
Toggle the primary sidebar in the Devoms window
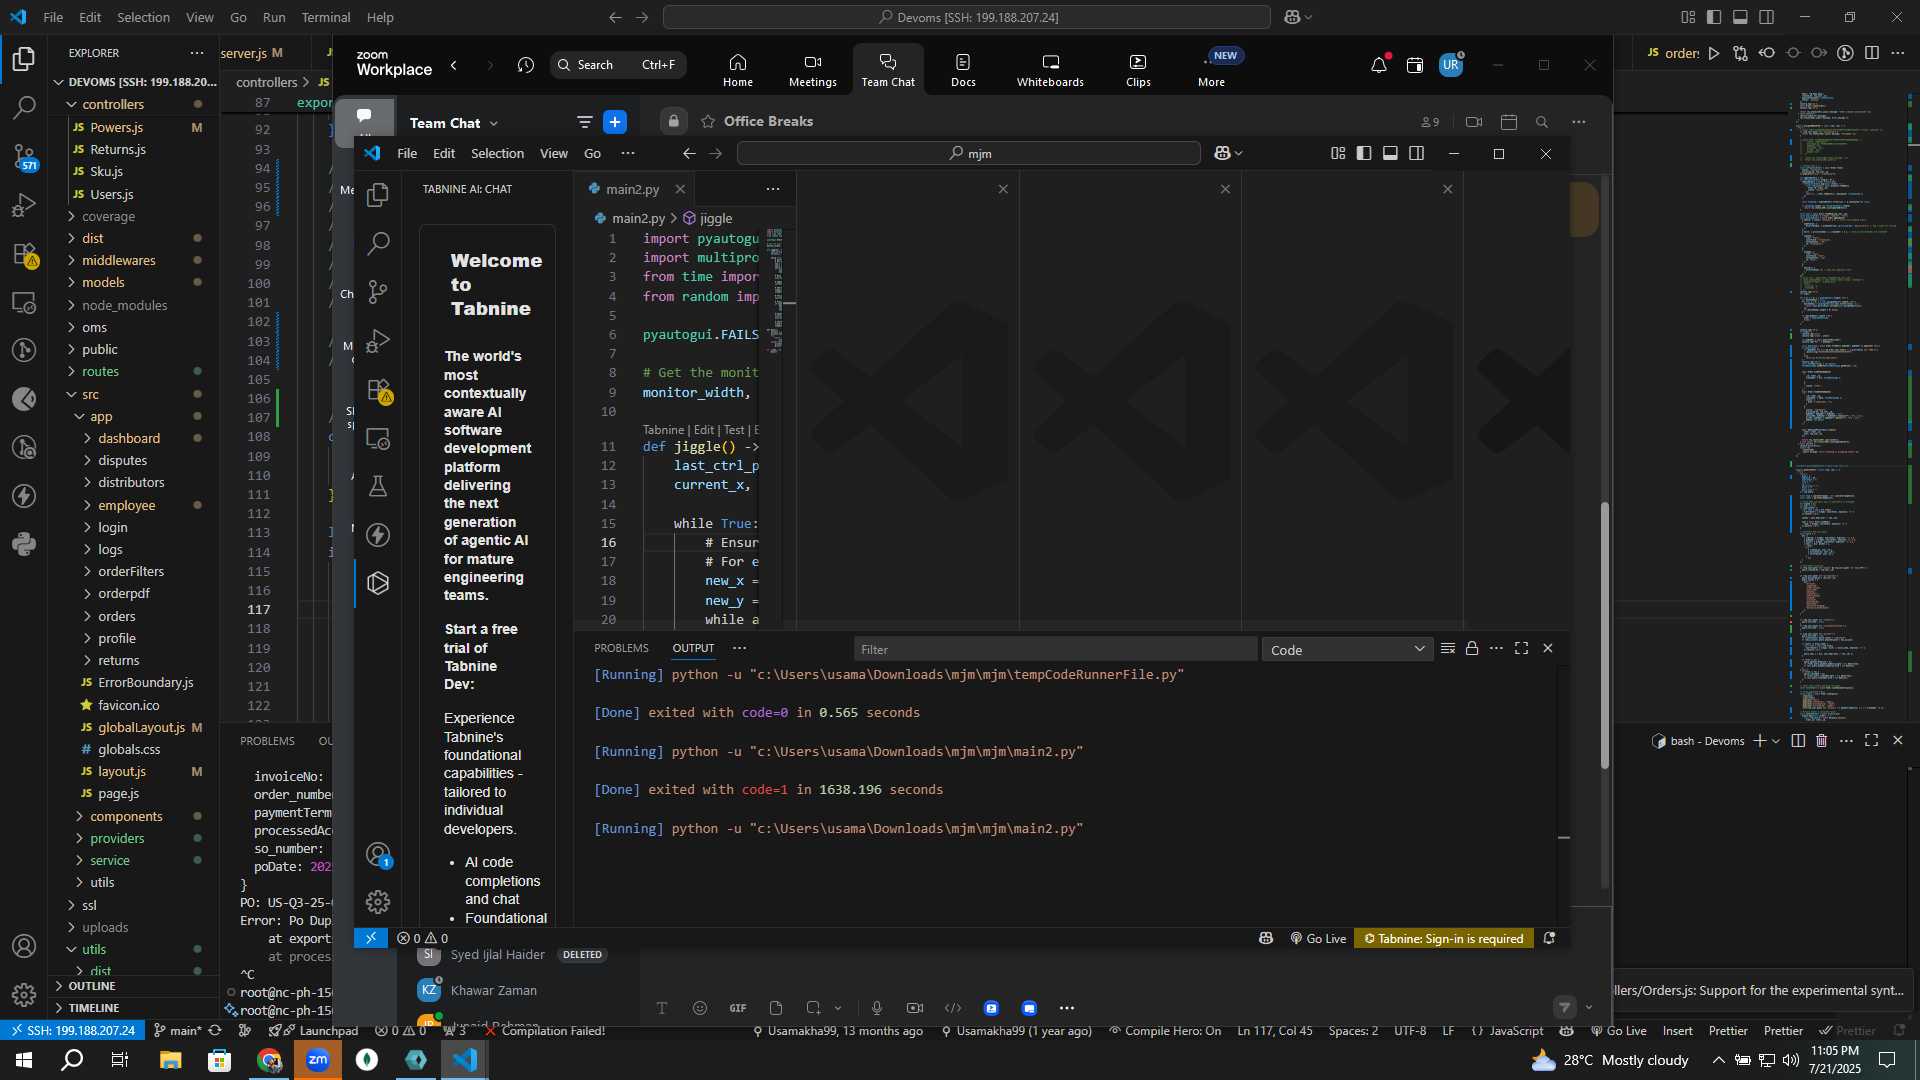tap(1714, 17)
